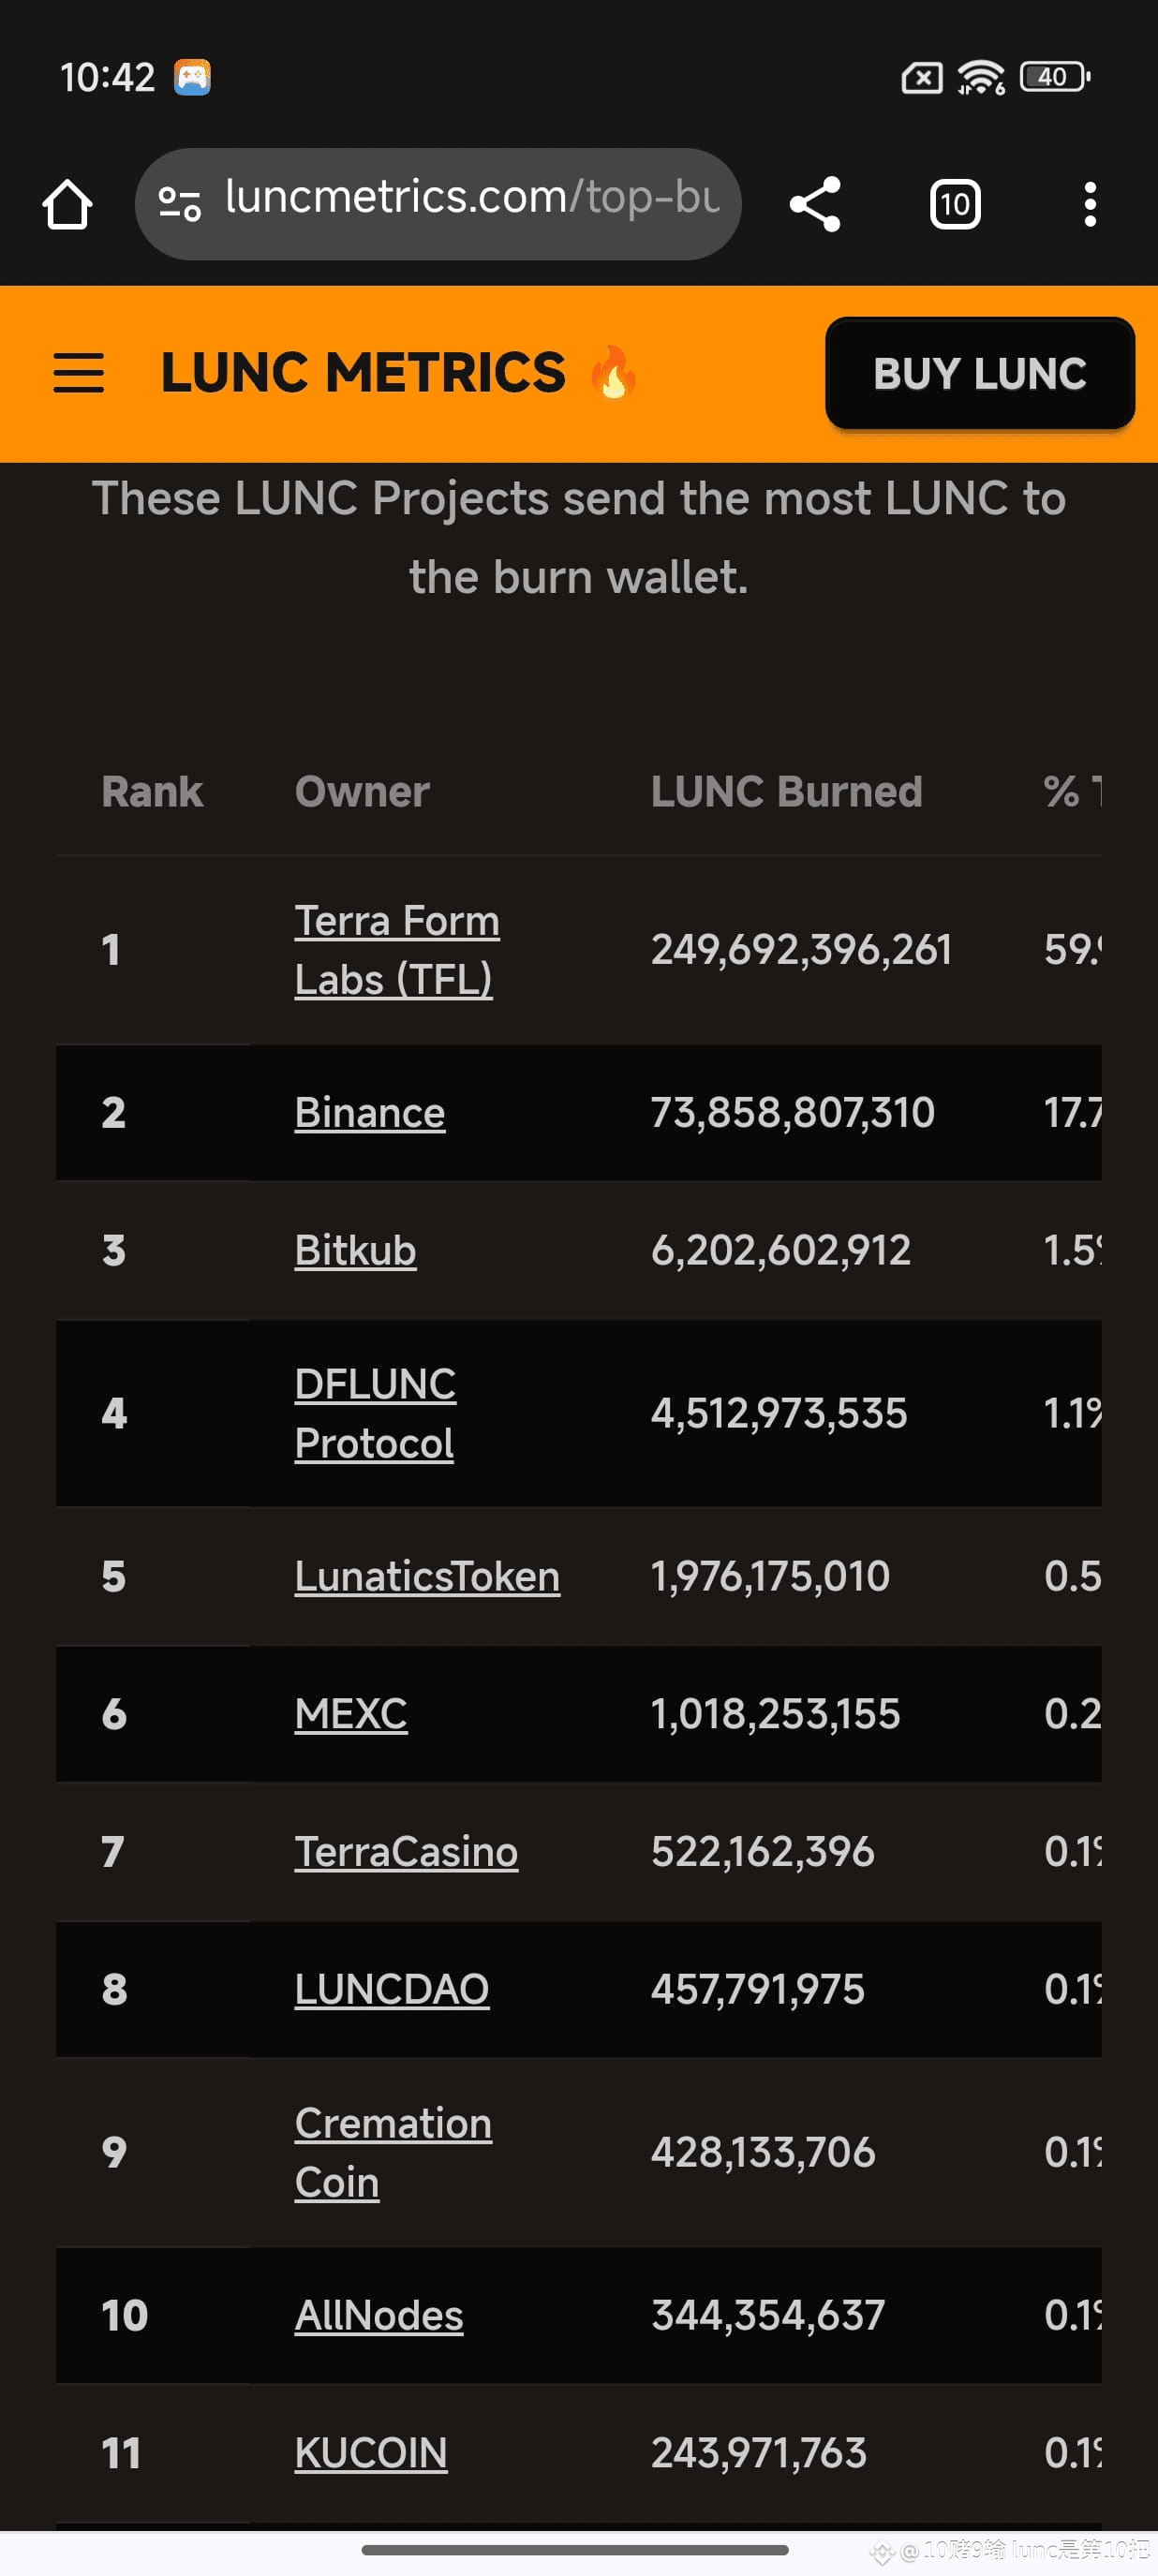
Task: Tap the luncmetrics.com address bar
Action: pos(438,204)
